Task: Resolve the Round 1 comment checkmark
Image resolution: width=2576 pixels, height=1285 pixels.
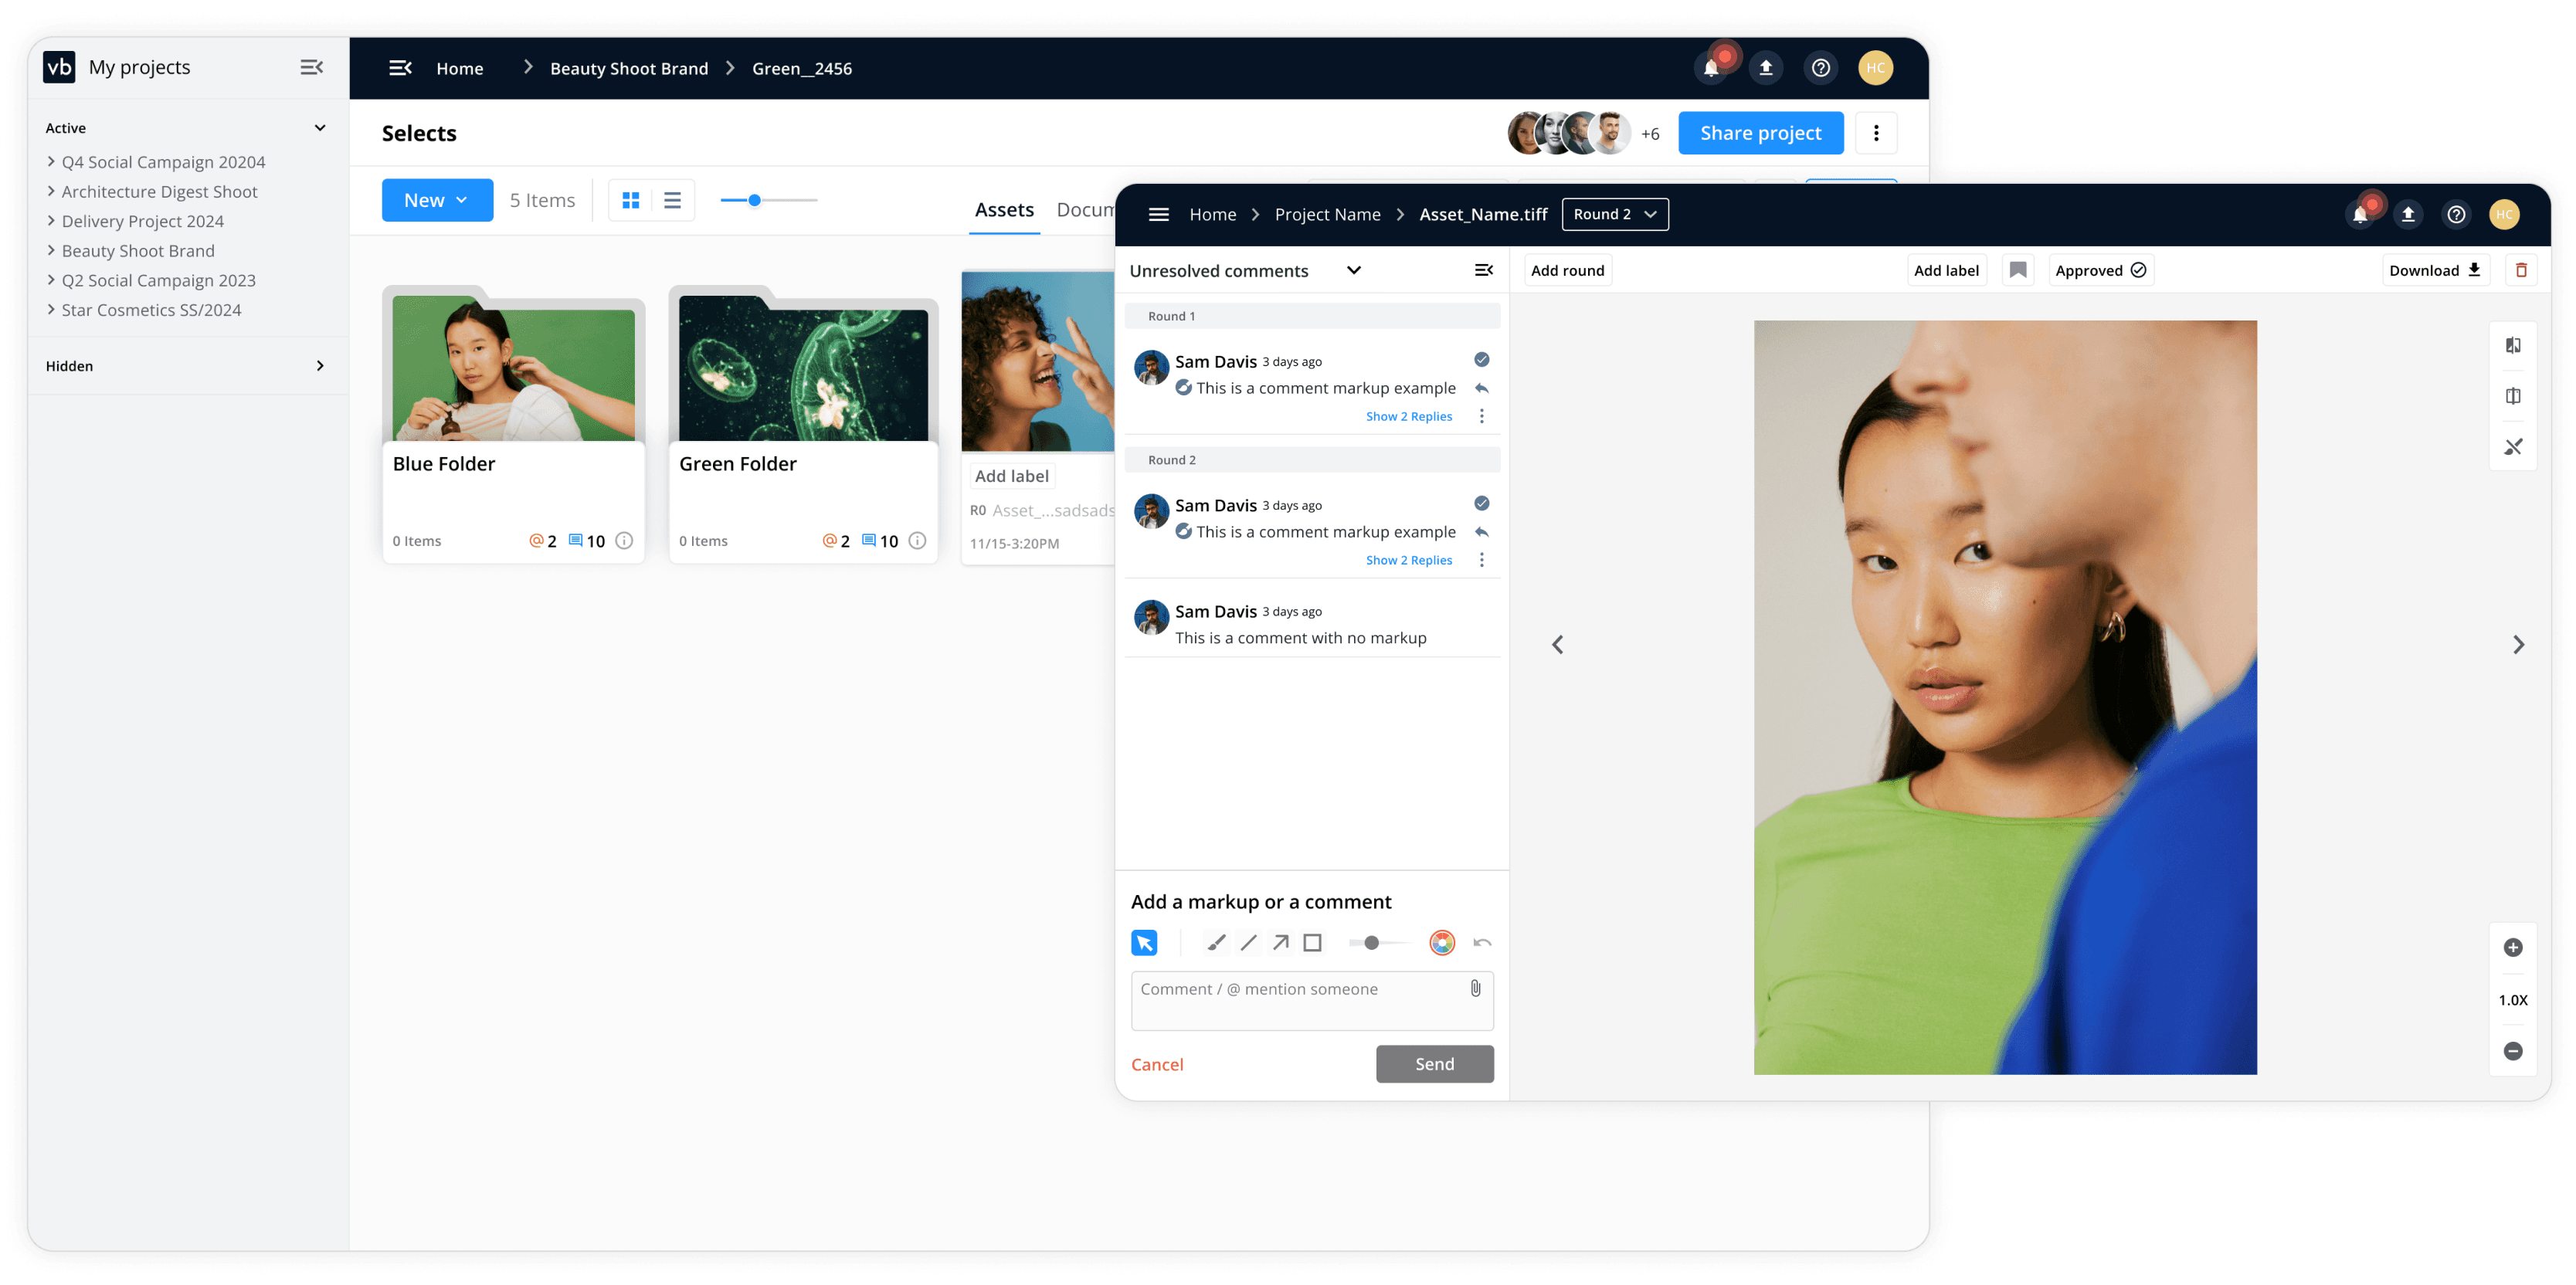Action: point(1481,360)
